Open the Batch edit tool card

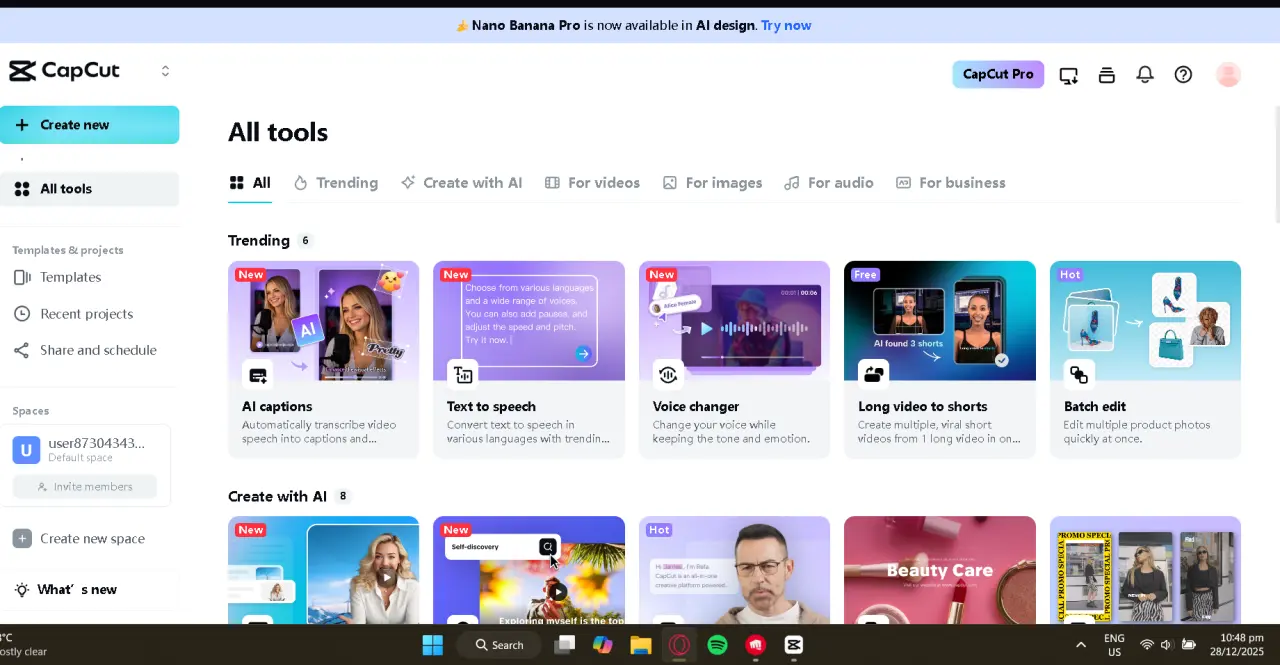tap(1145, 359)
